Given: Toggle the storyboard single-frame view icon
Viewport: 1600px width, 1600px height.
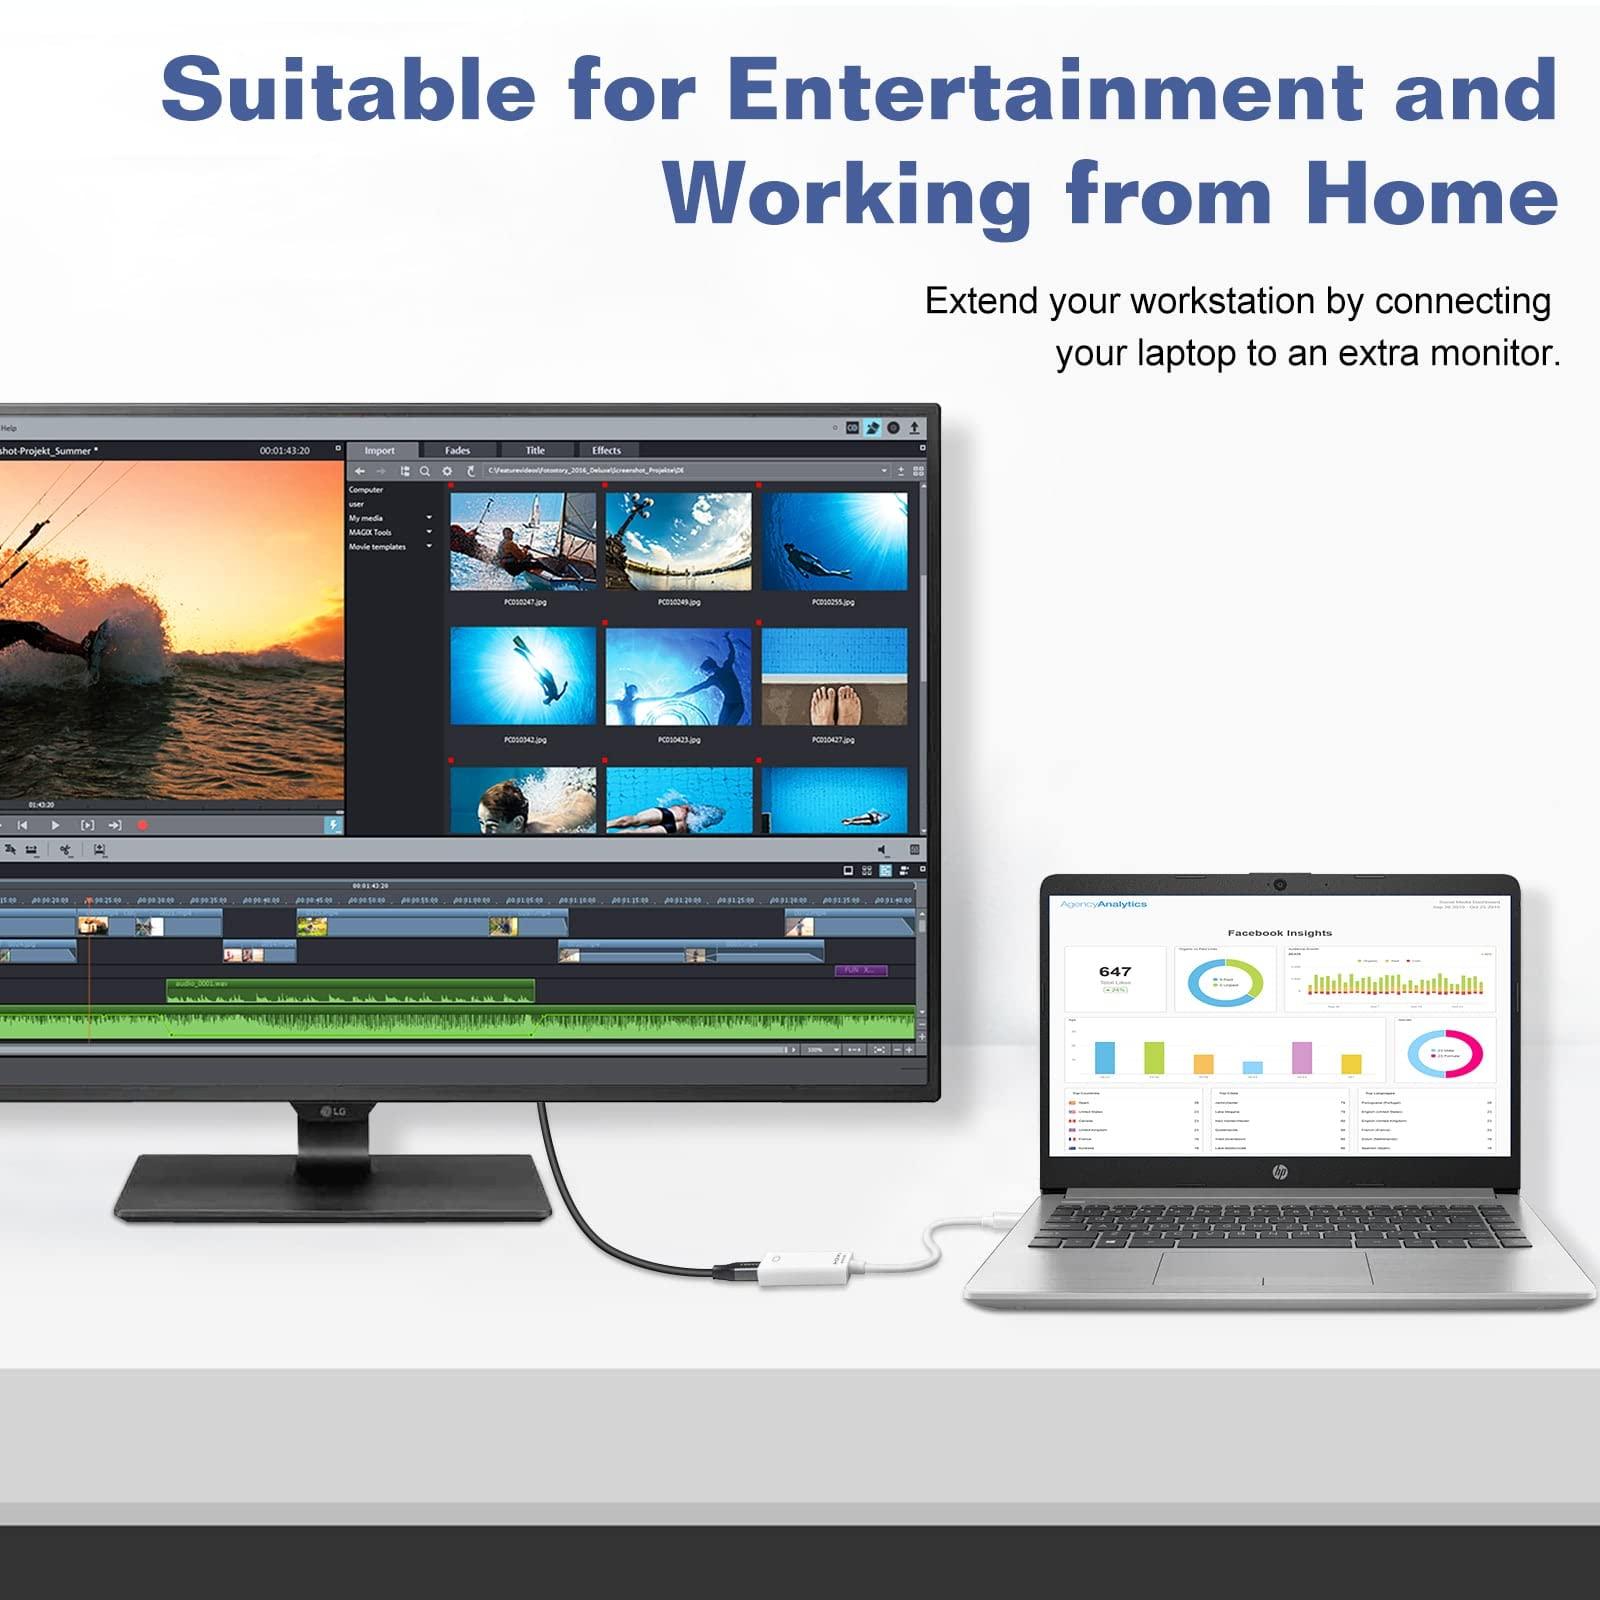Looking at the screenshot, I should pos(848,871).
